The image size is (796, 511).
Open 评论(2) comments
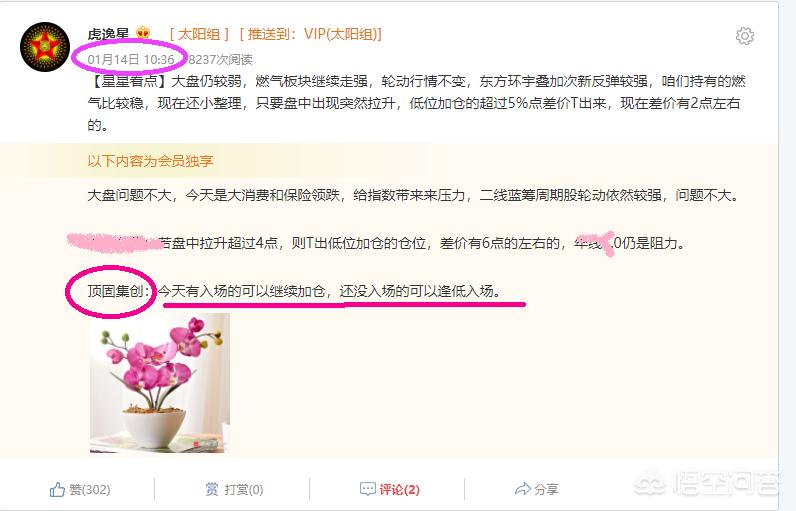coord(389,489)
